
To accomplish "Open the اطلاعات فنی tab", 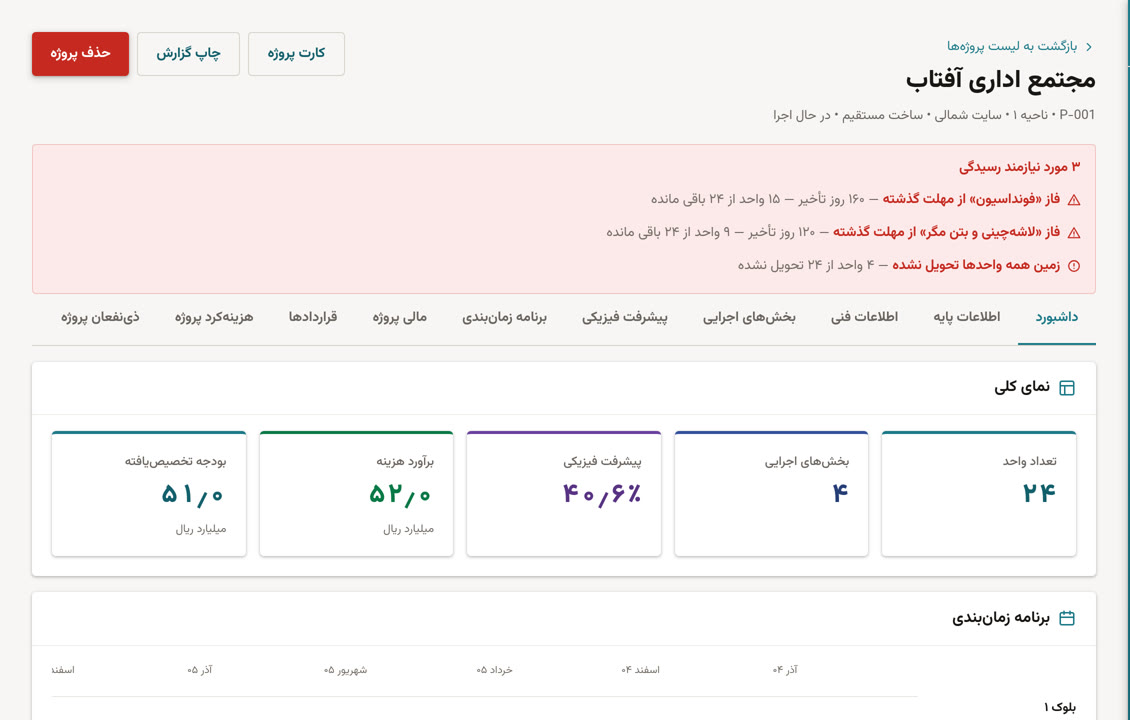I will 864,317.
